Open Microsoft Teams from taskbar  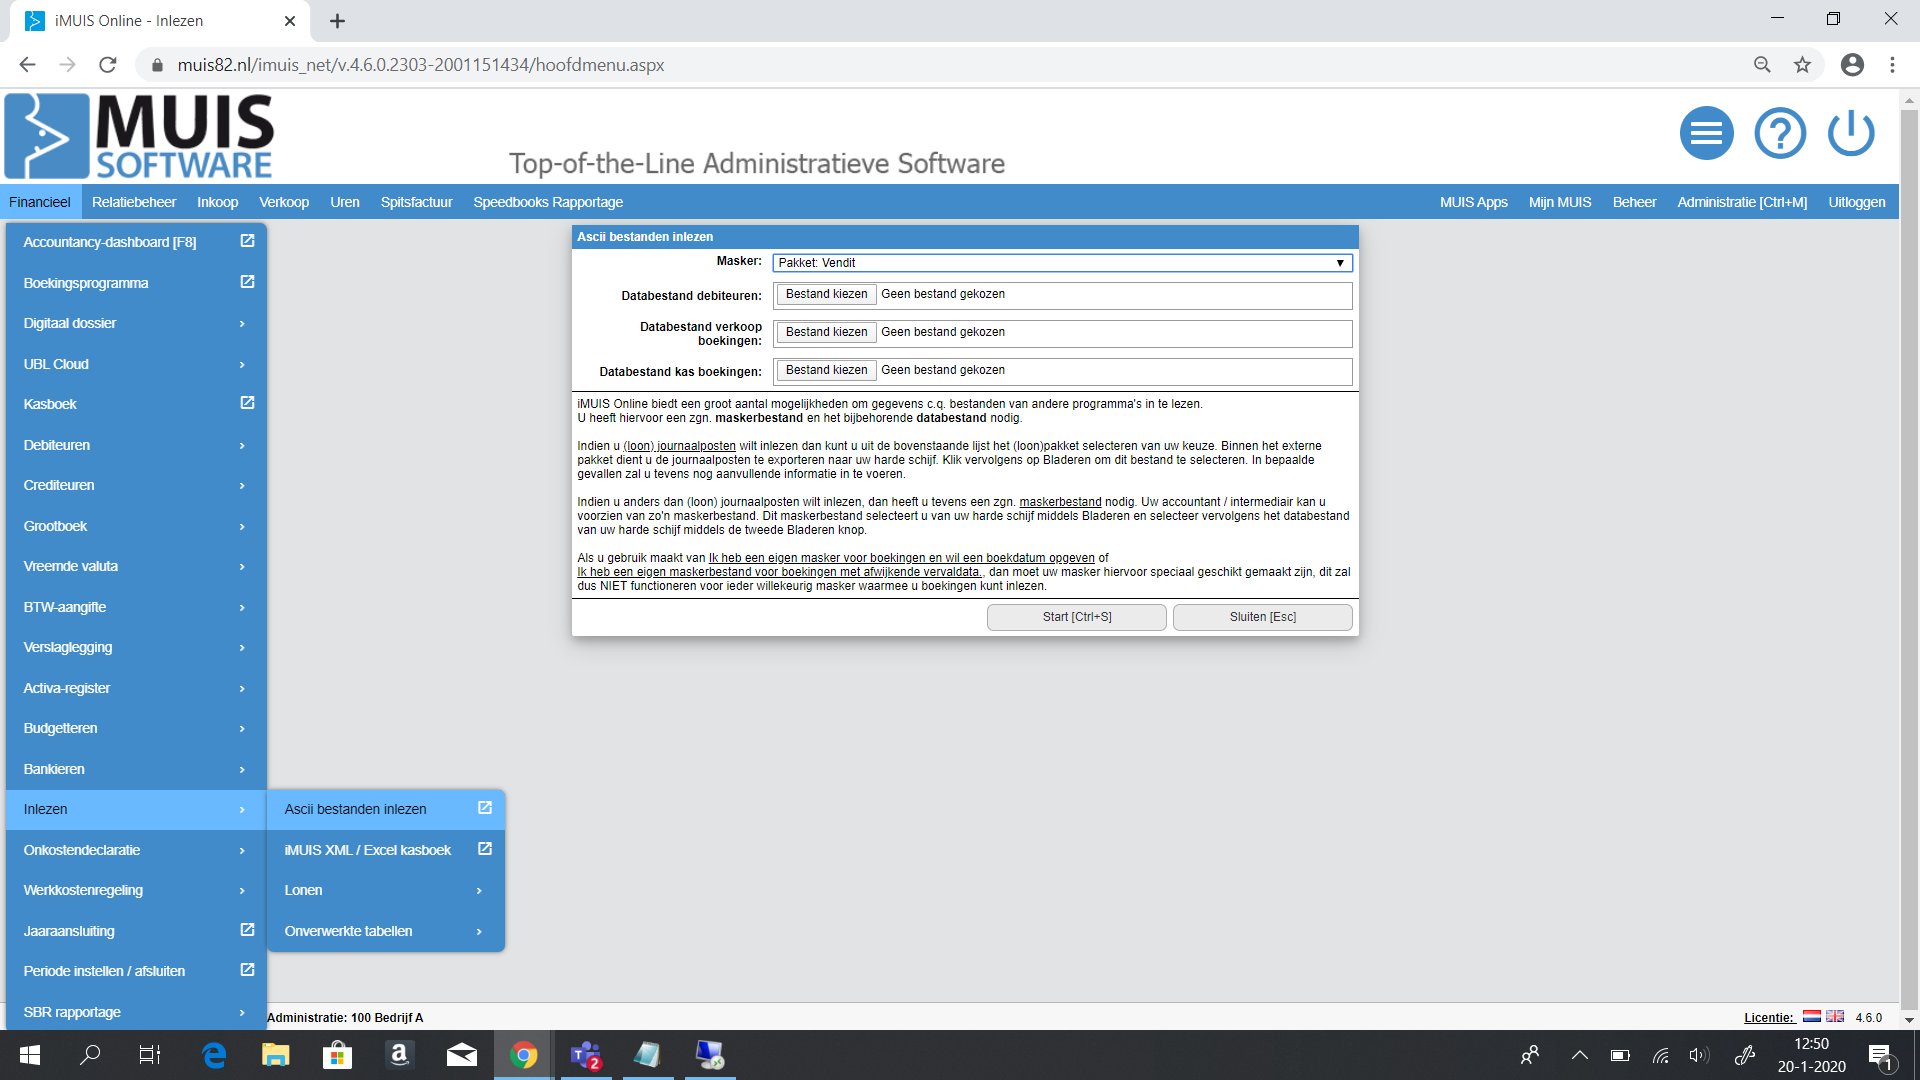[x=585, y=1055]
